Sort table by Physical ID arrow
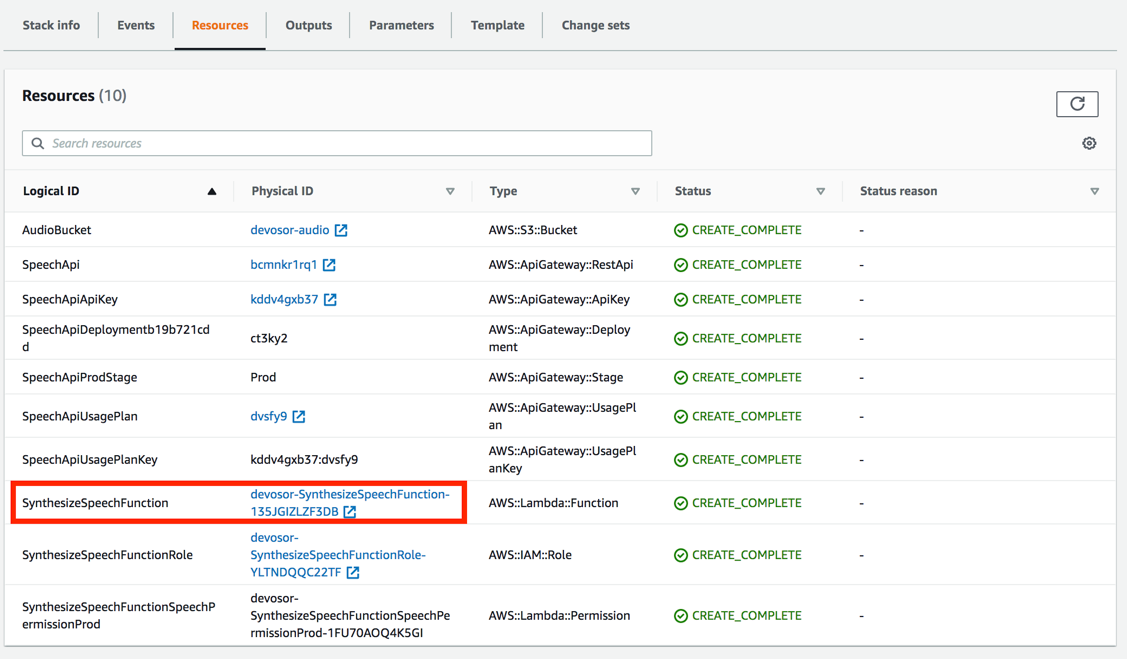 (450, 191)
